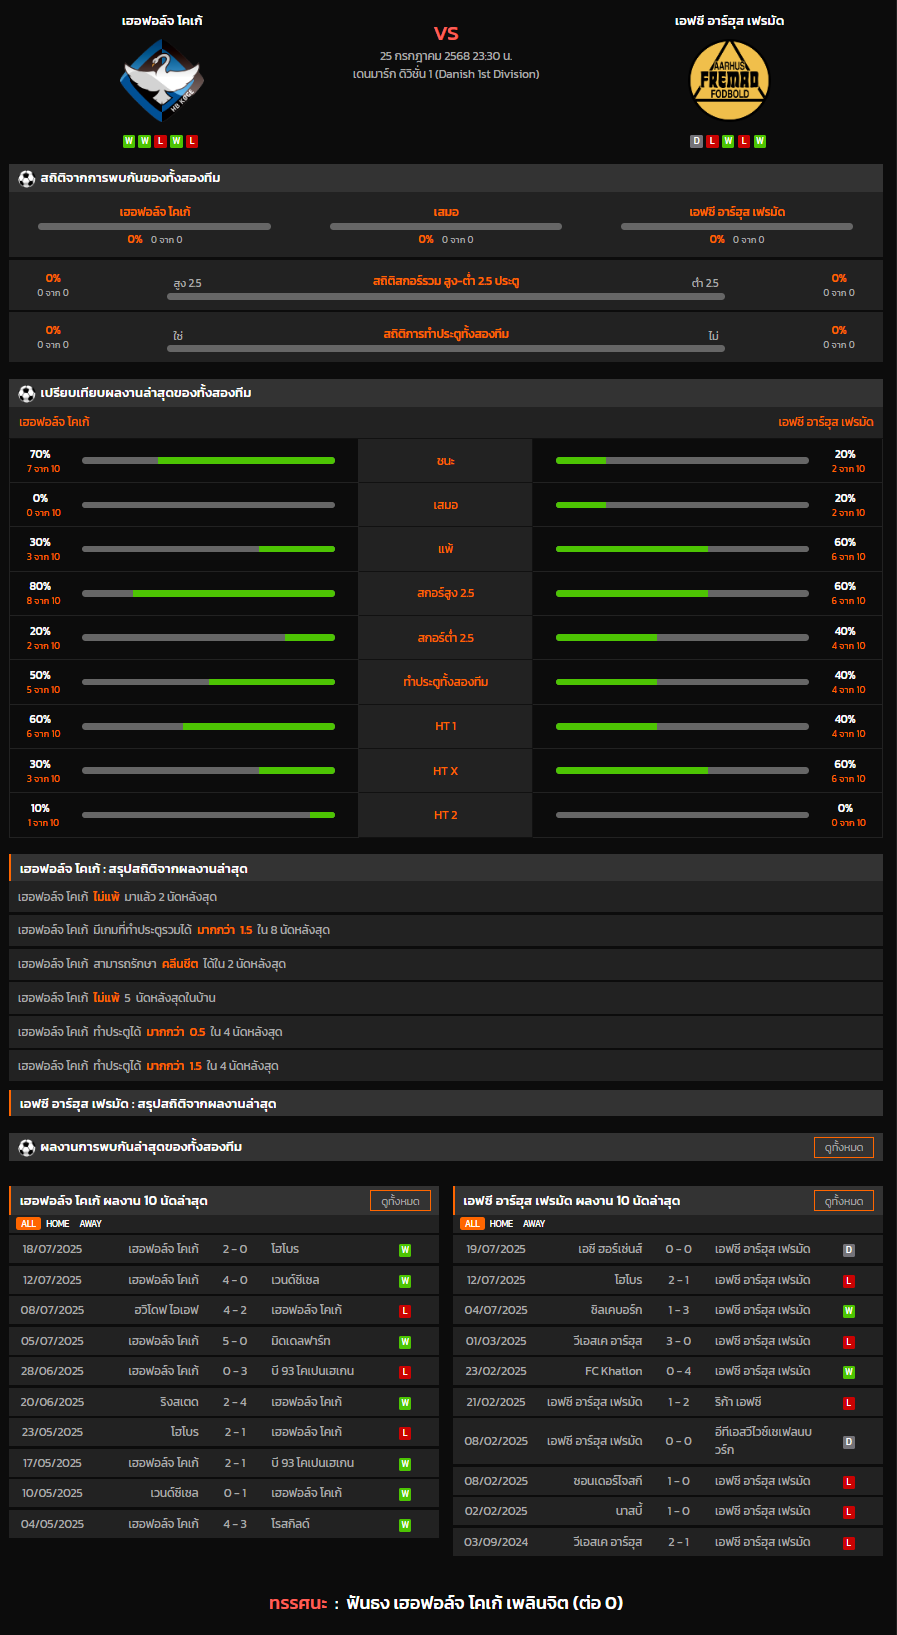Click score 5 - 0 against มิดเดลฟาร์ท
Viewport: 897px width, 1635px height.
point(235,1341)
